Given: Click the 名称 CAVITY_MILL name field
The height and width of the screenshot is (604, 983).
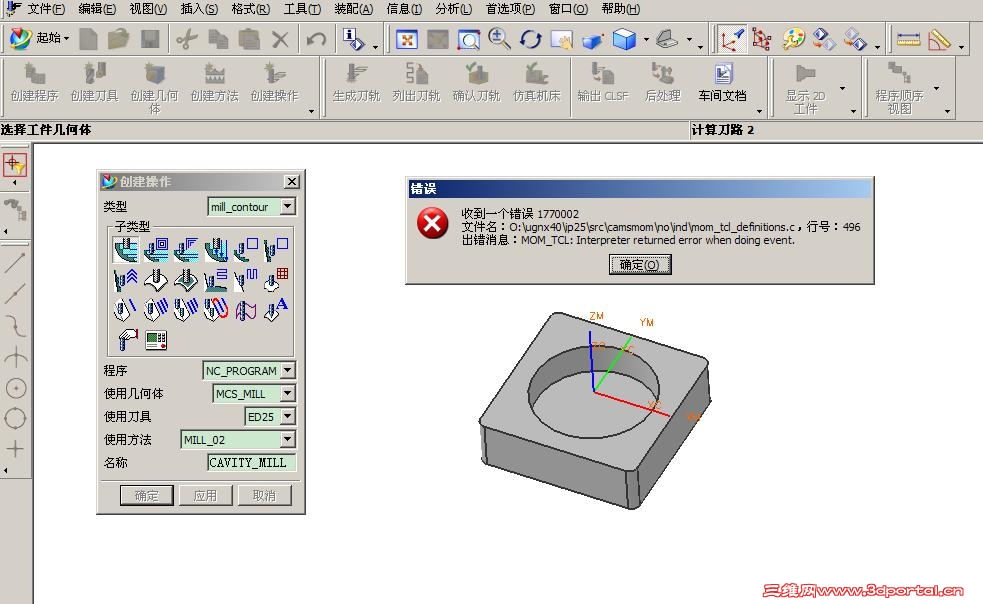Looking at the screenshot, I should (x=251, y=462).
